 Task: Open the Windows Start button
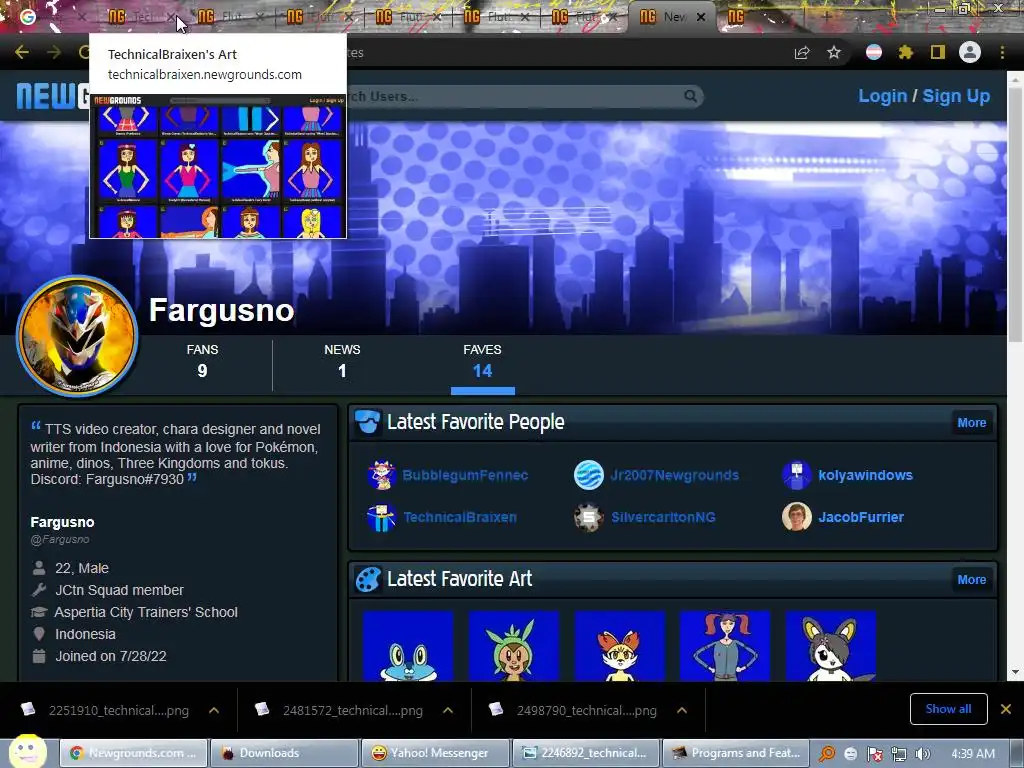[27, 752]
